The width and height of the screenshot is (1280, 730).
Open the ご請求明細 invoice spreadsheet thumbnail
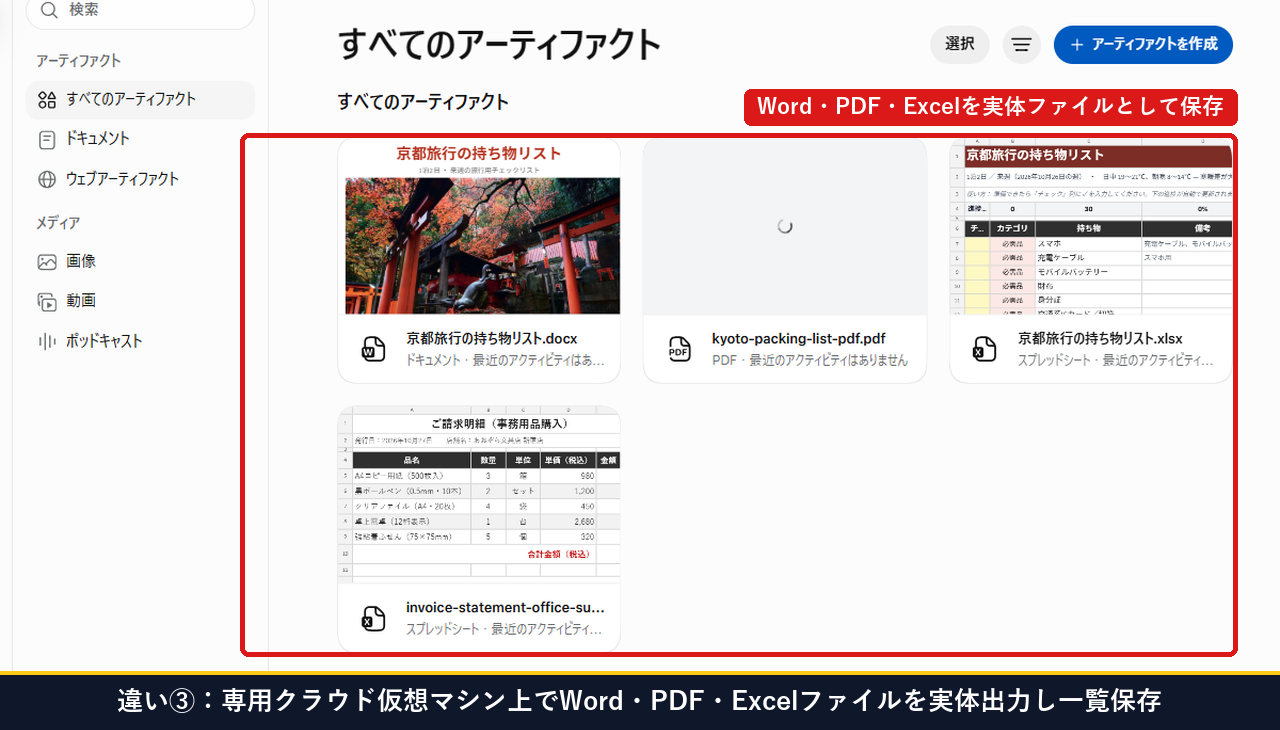(479, 495)
